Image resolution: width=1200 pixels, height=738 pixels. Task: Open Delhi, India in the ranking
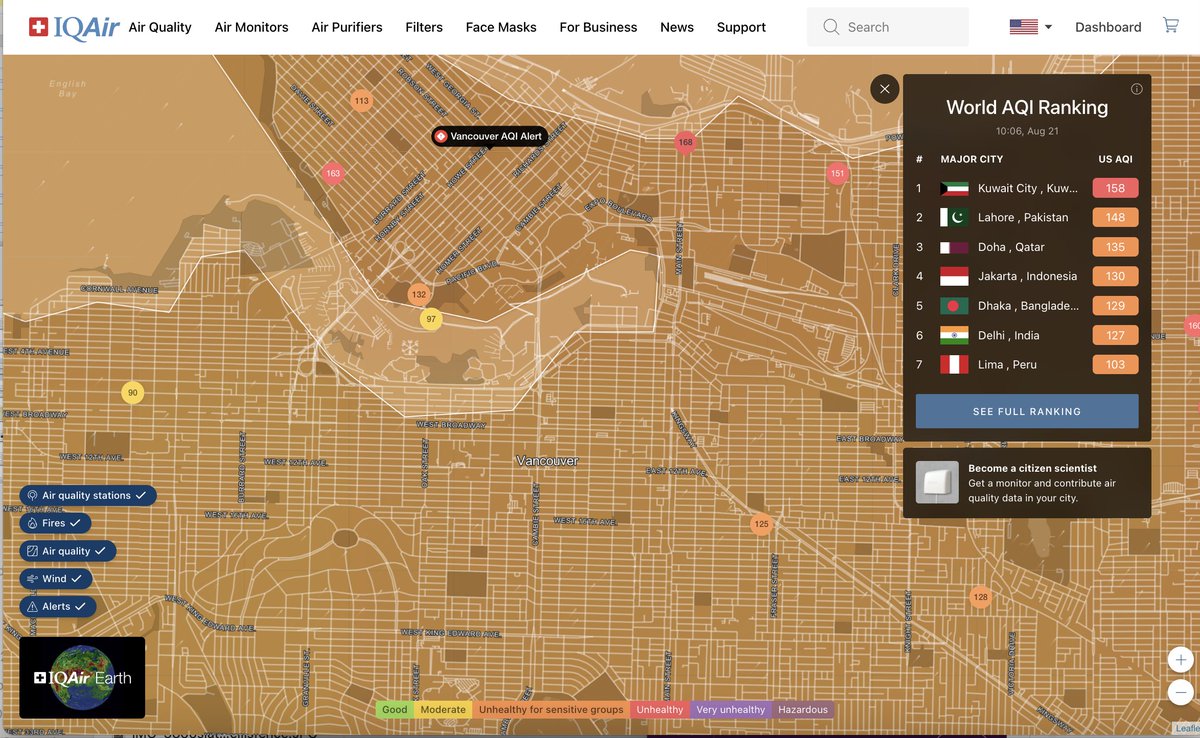point(1027,335)
